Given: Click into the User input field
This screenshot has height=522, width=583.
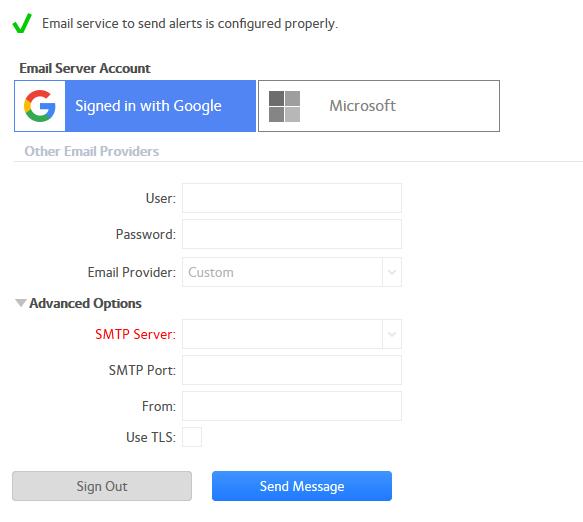Looking at the screenshot, I should point(292,198).
